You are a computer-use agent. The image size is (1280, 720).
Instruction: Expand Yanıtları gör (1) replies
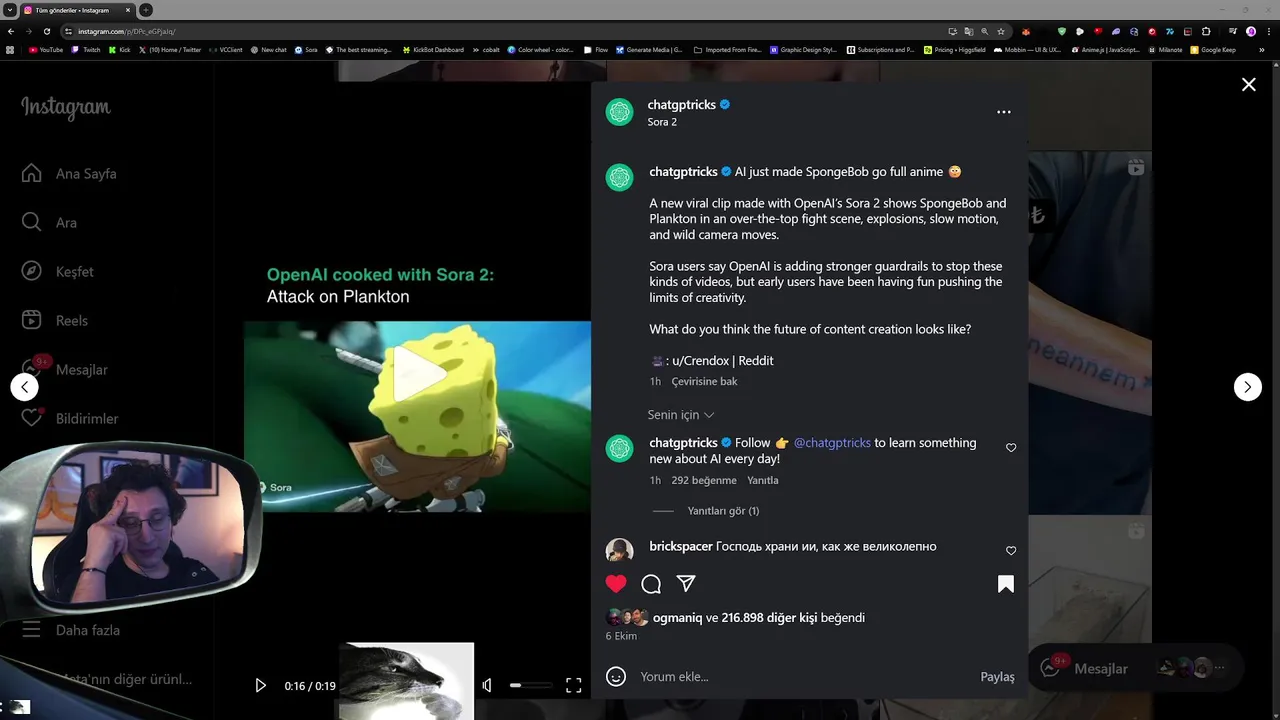point(723,511)
